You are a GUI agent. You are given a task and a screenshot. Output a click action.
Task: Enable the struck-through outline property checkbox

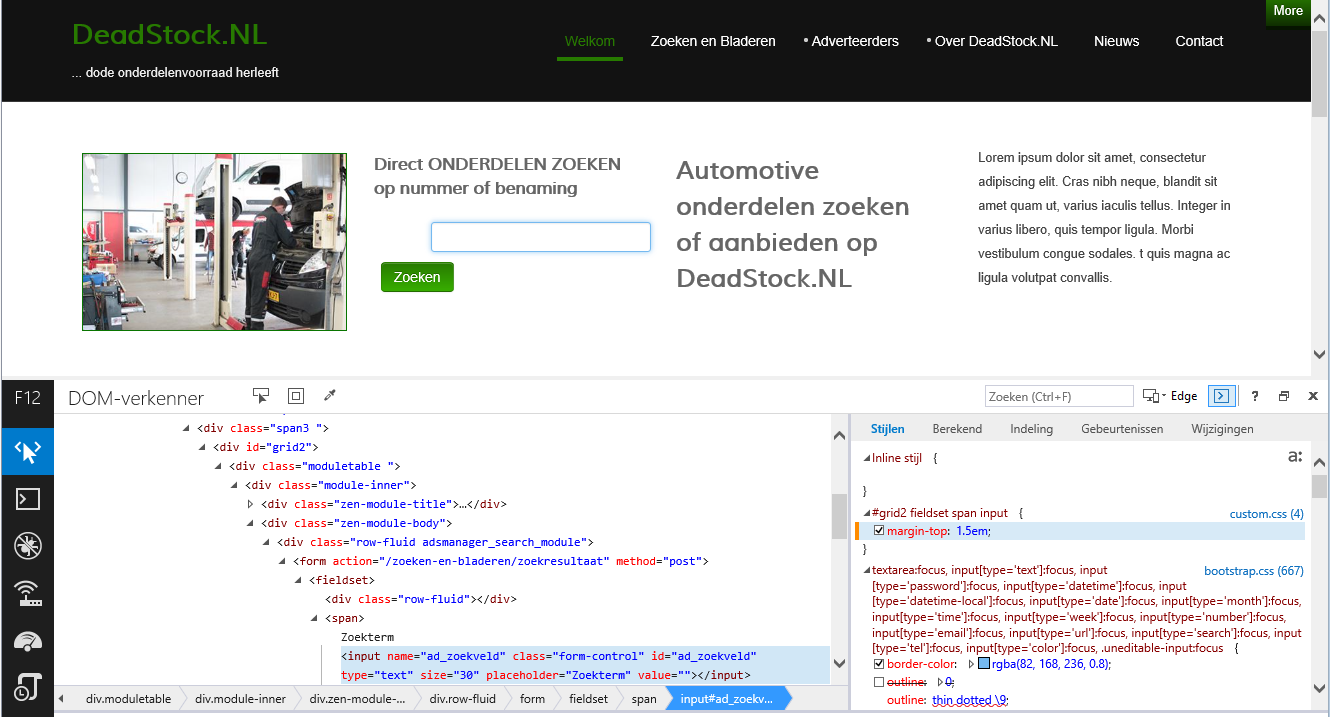click(x=879, y=682)
